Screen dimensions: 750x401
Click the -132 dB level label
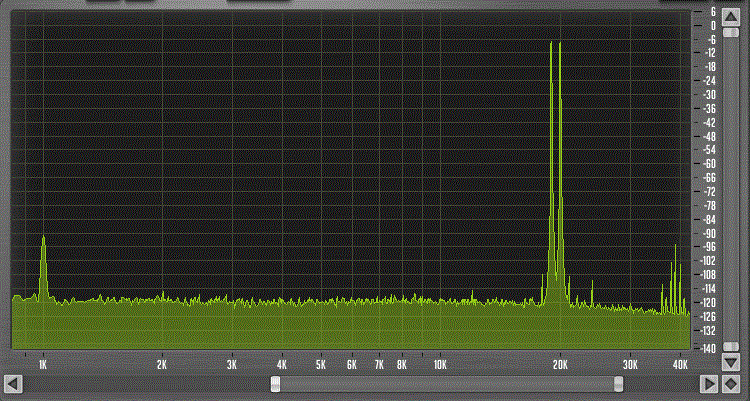(x=708, y=330)
